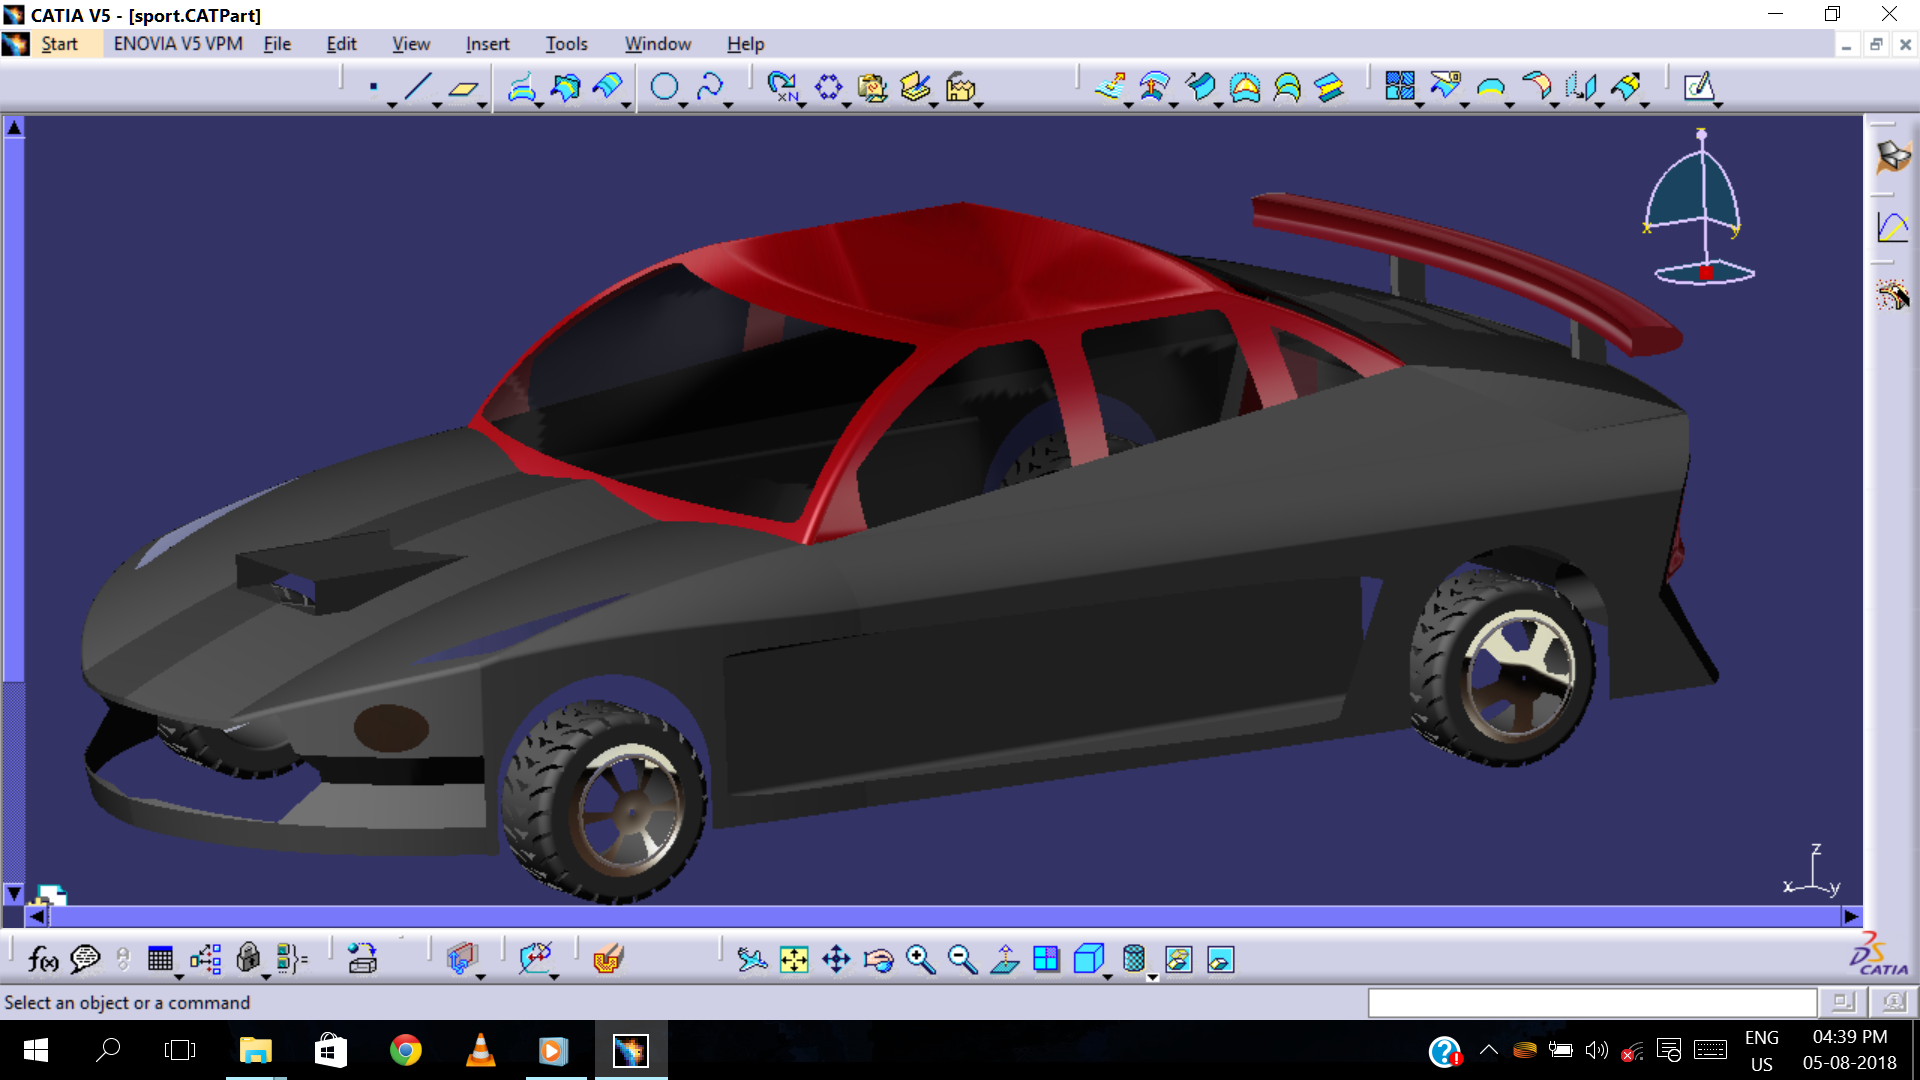The image size is (1920, 1080).
Task: Open the File menu
Action: [x=277, y=44]
